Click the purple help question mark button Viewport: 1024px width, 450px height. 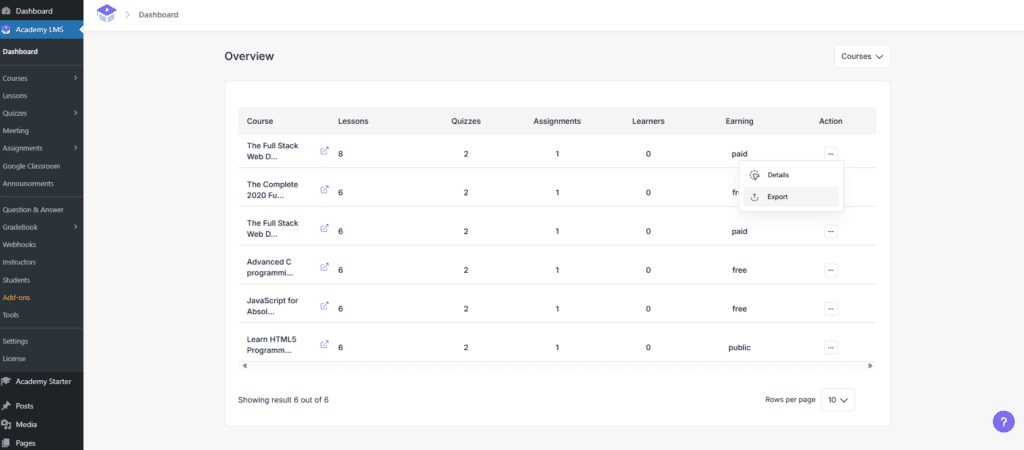coord(1003,421)
